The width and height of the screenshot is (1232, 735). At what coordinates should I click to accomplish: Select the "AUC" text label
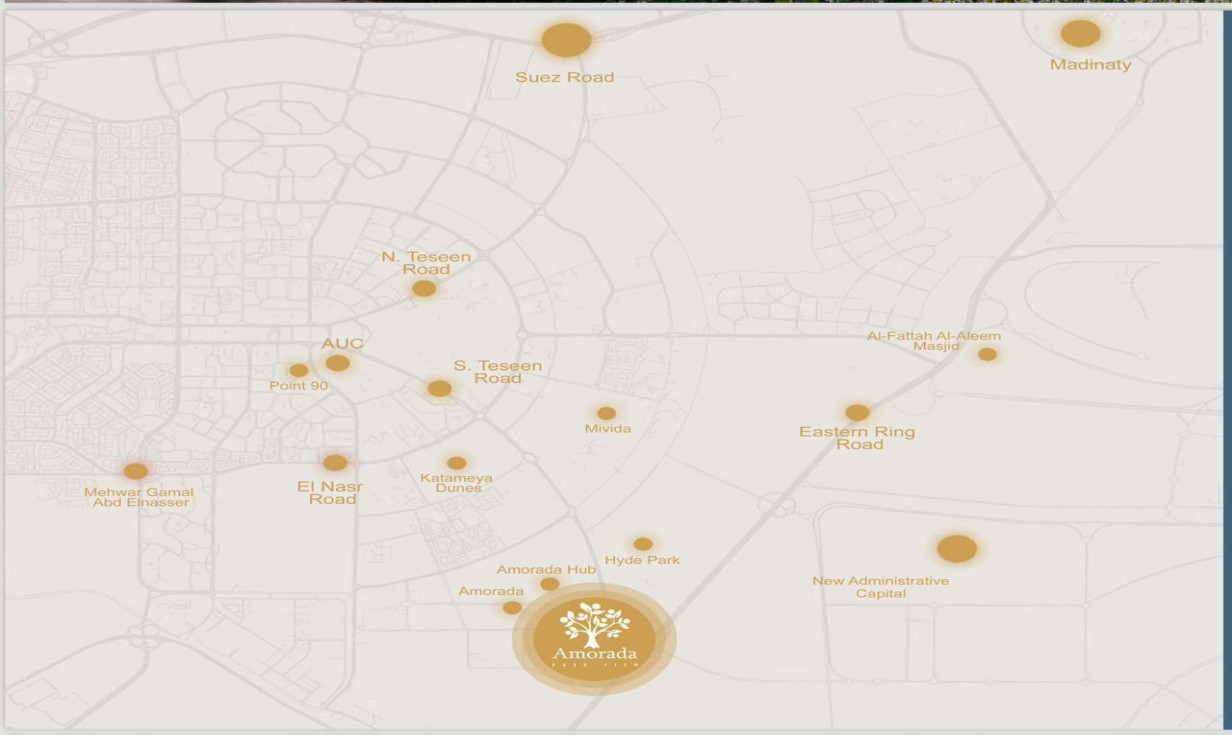[342, 344]
